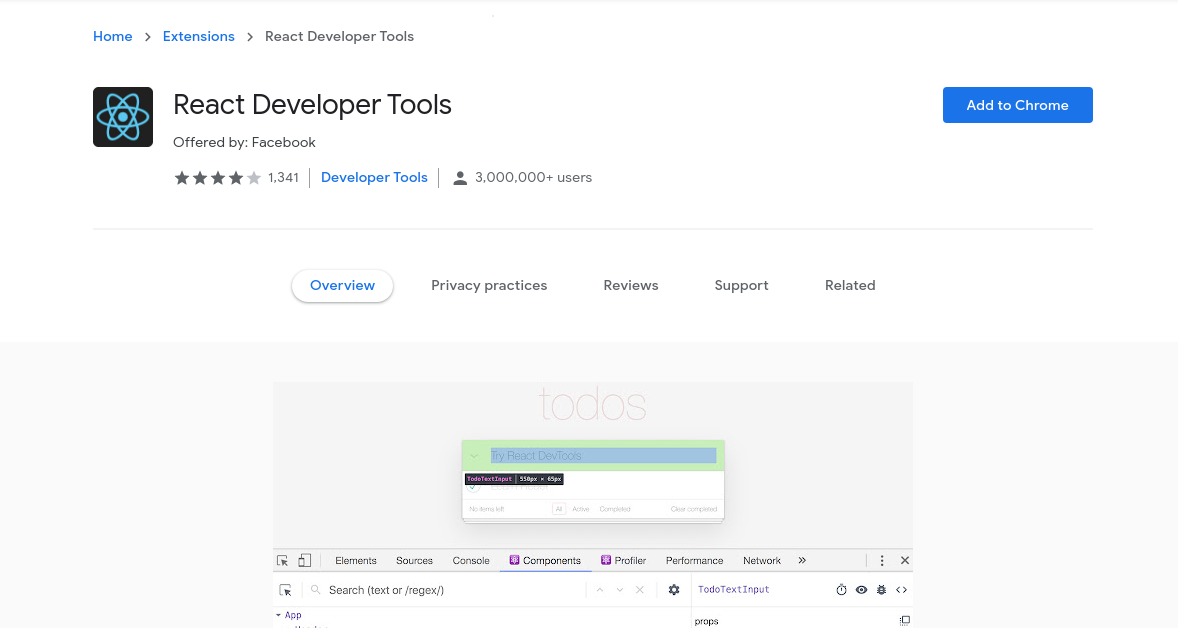1178x628 pixels.
Task: Click the React icon on Components tab
Action: click(515, 560)
